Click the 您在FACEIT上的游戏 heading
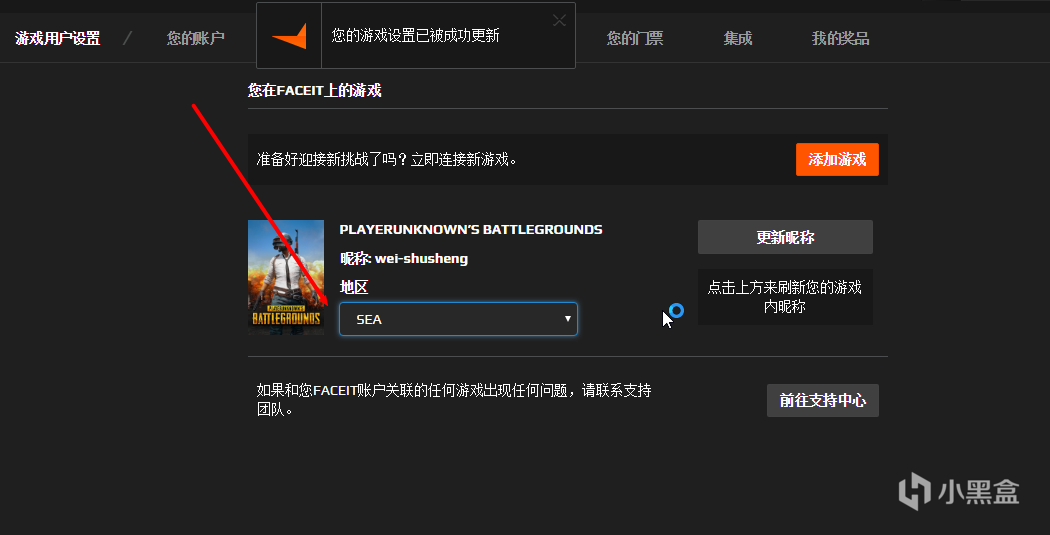The image size is (1050, 535). click(x=314, y=91)
